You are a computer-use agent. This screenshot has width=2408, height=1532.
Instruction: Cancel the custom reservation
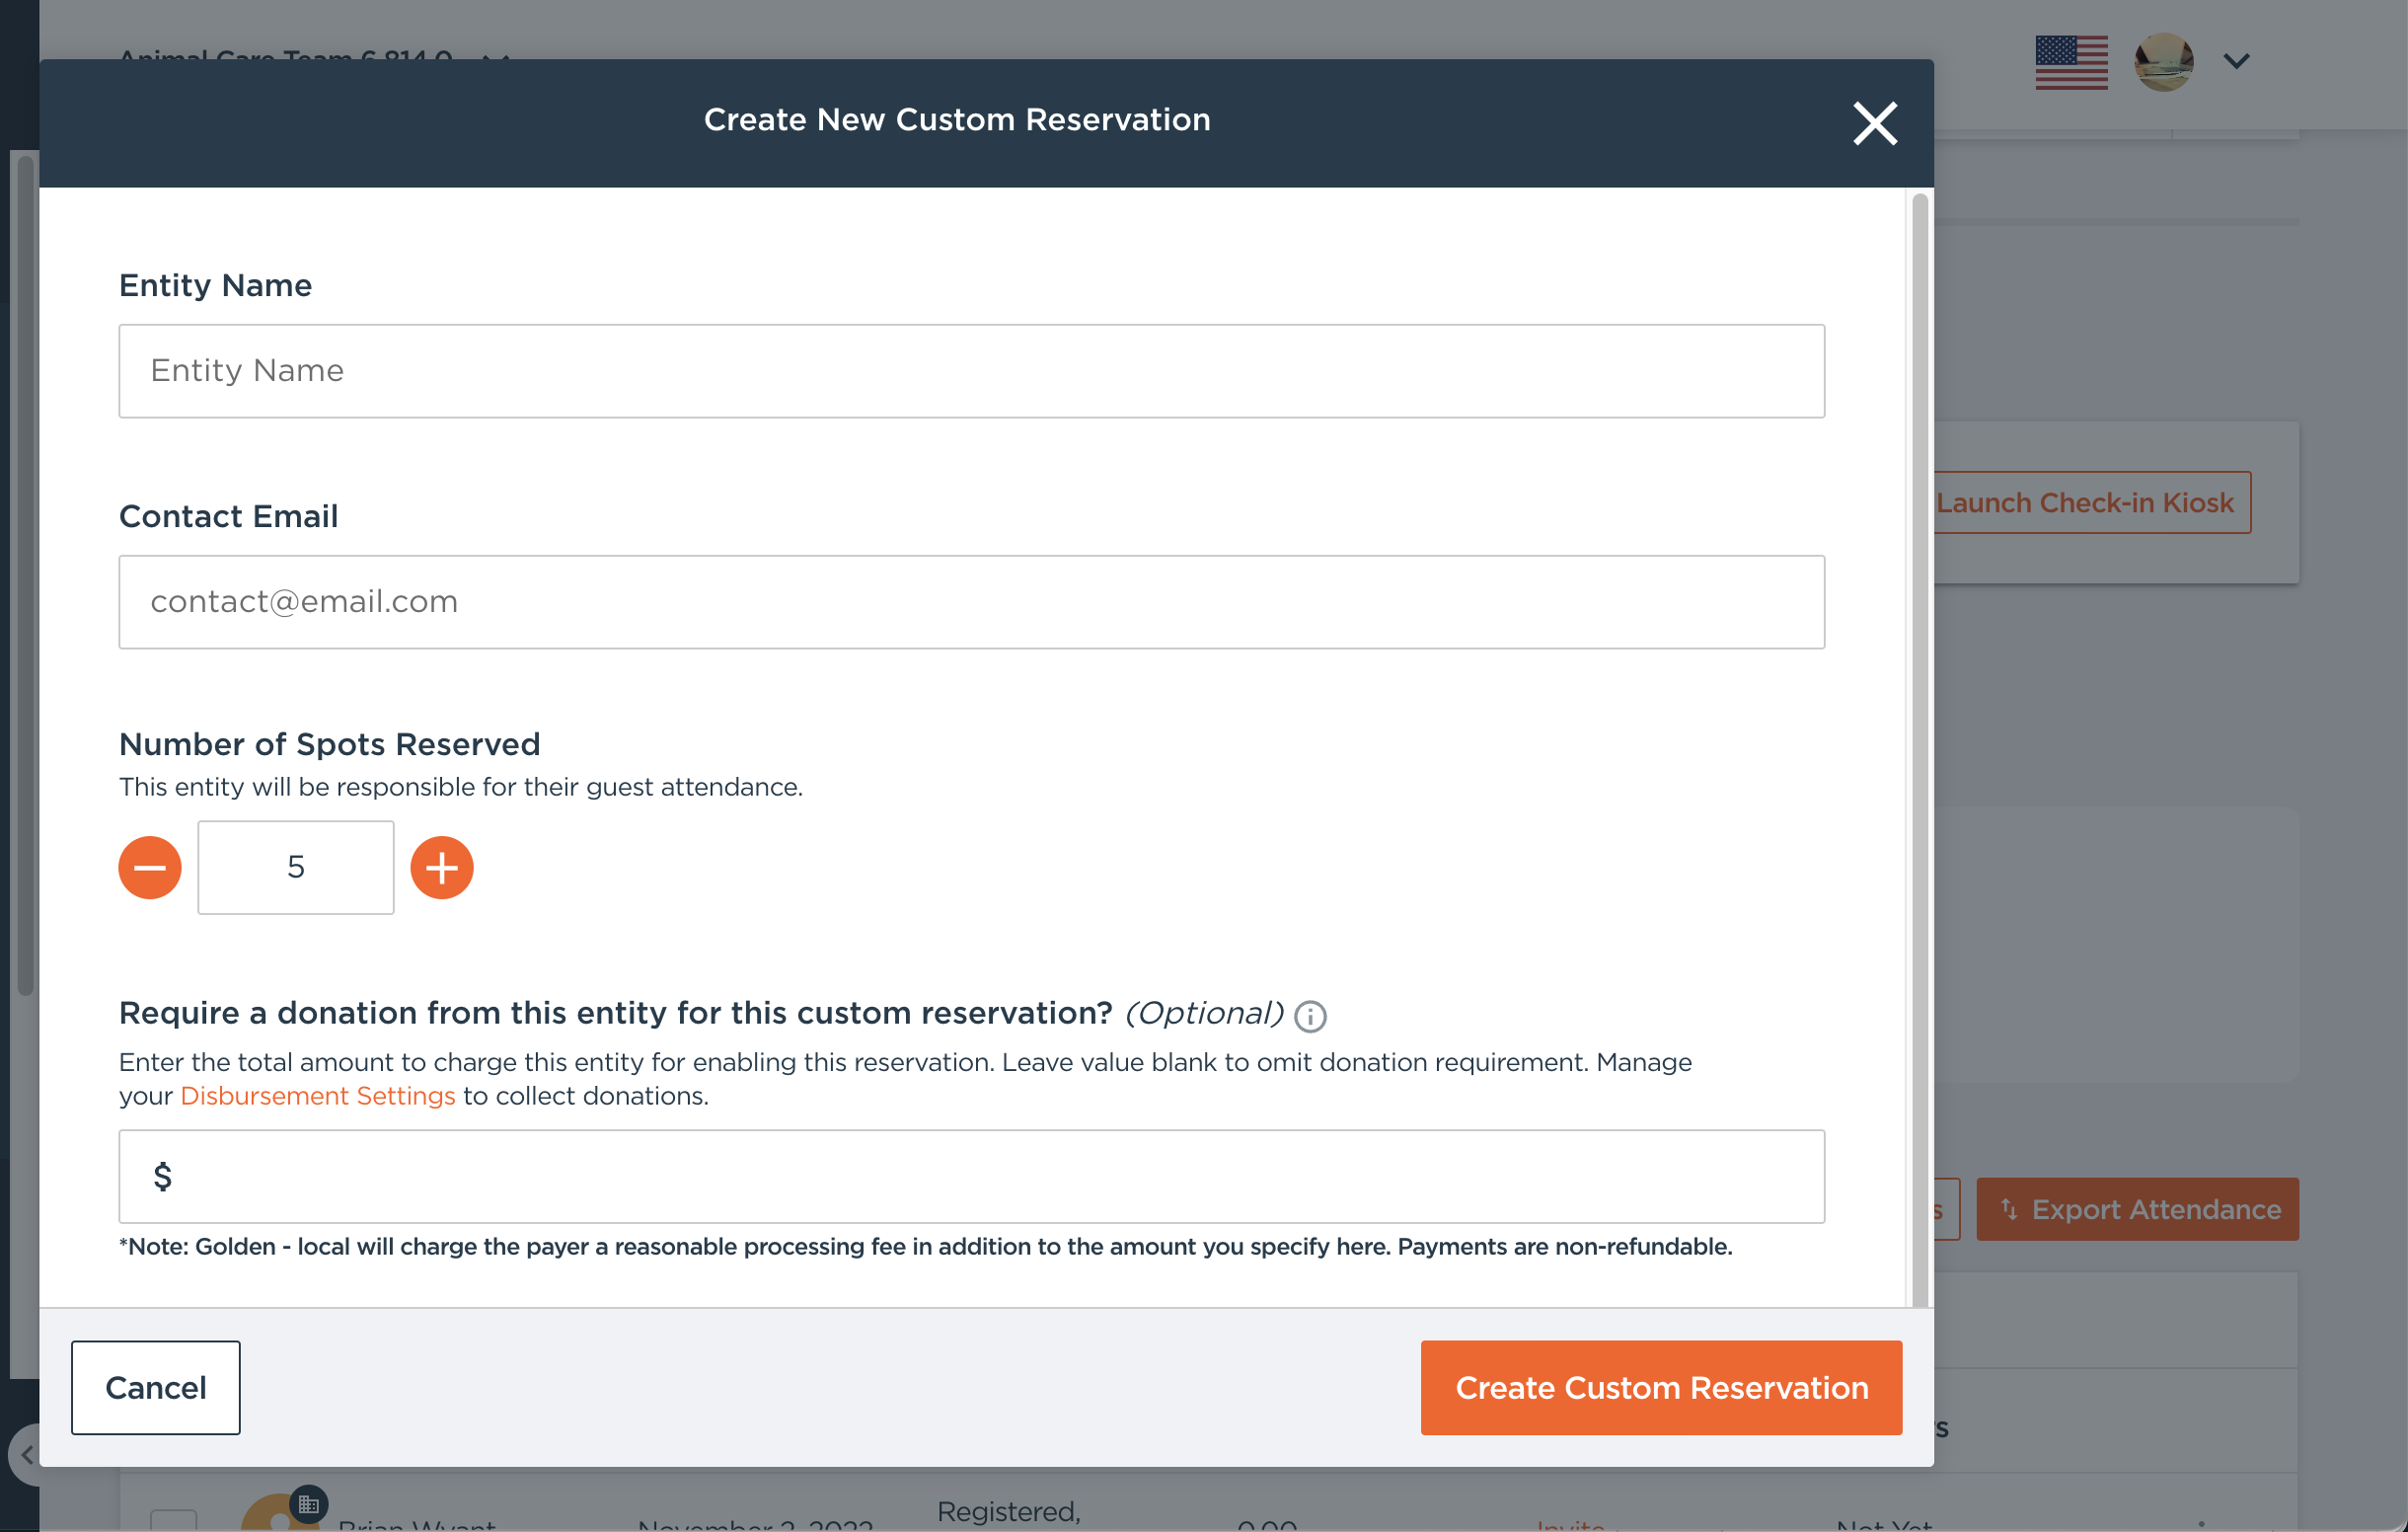coord(155,1387)
